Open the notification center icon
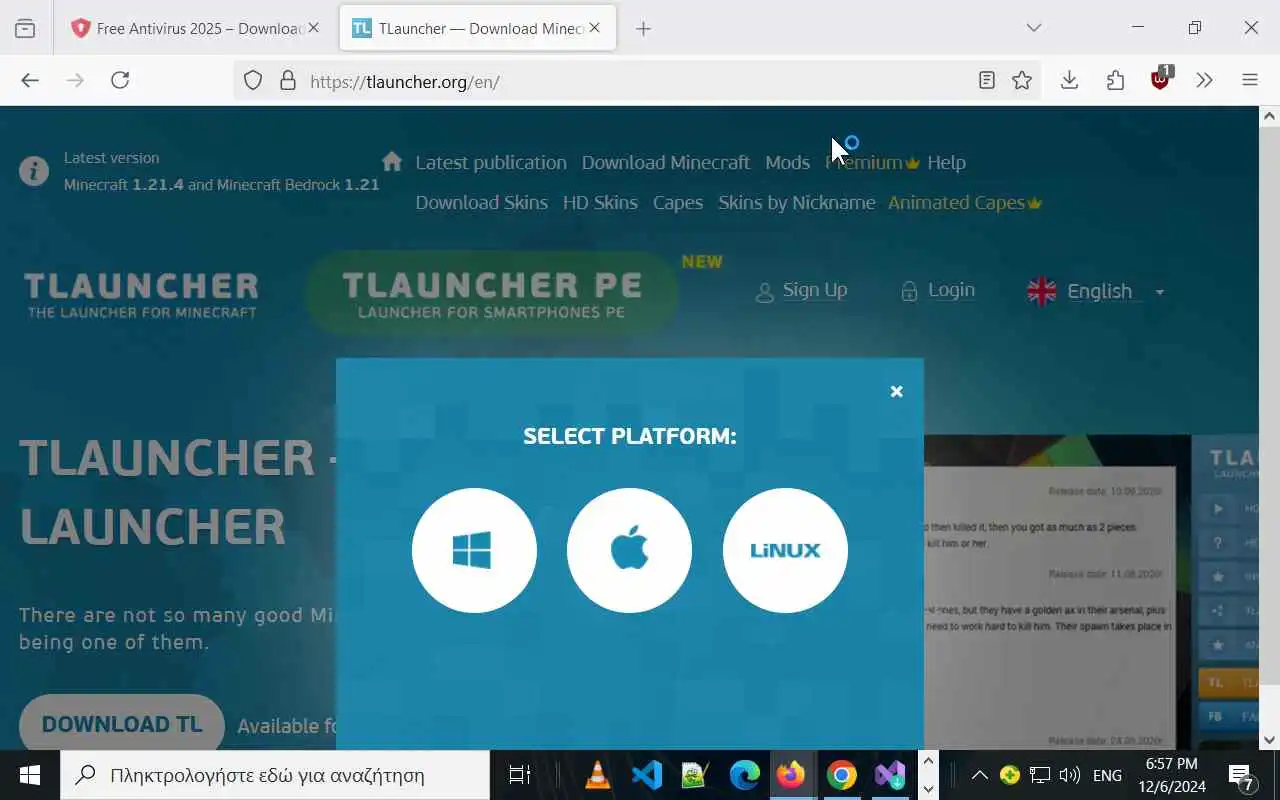 coord(1242,775)
